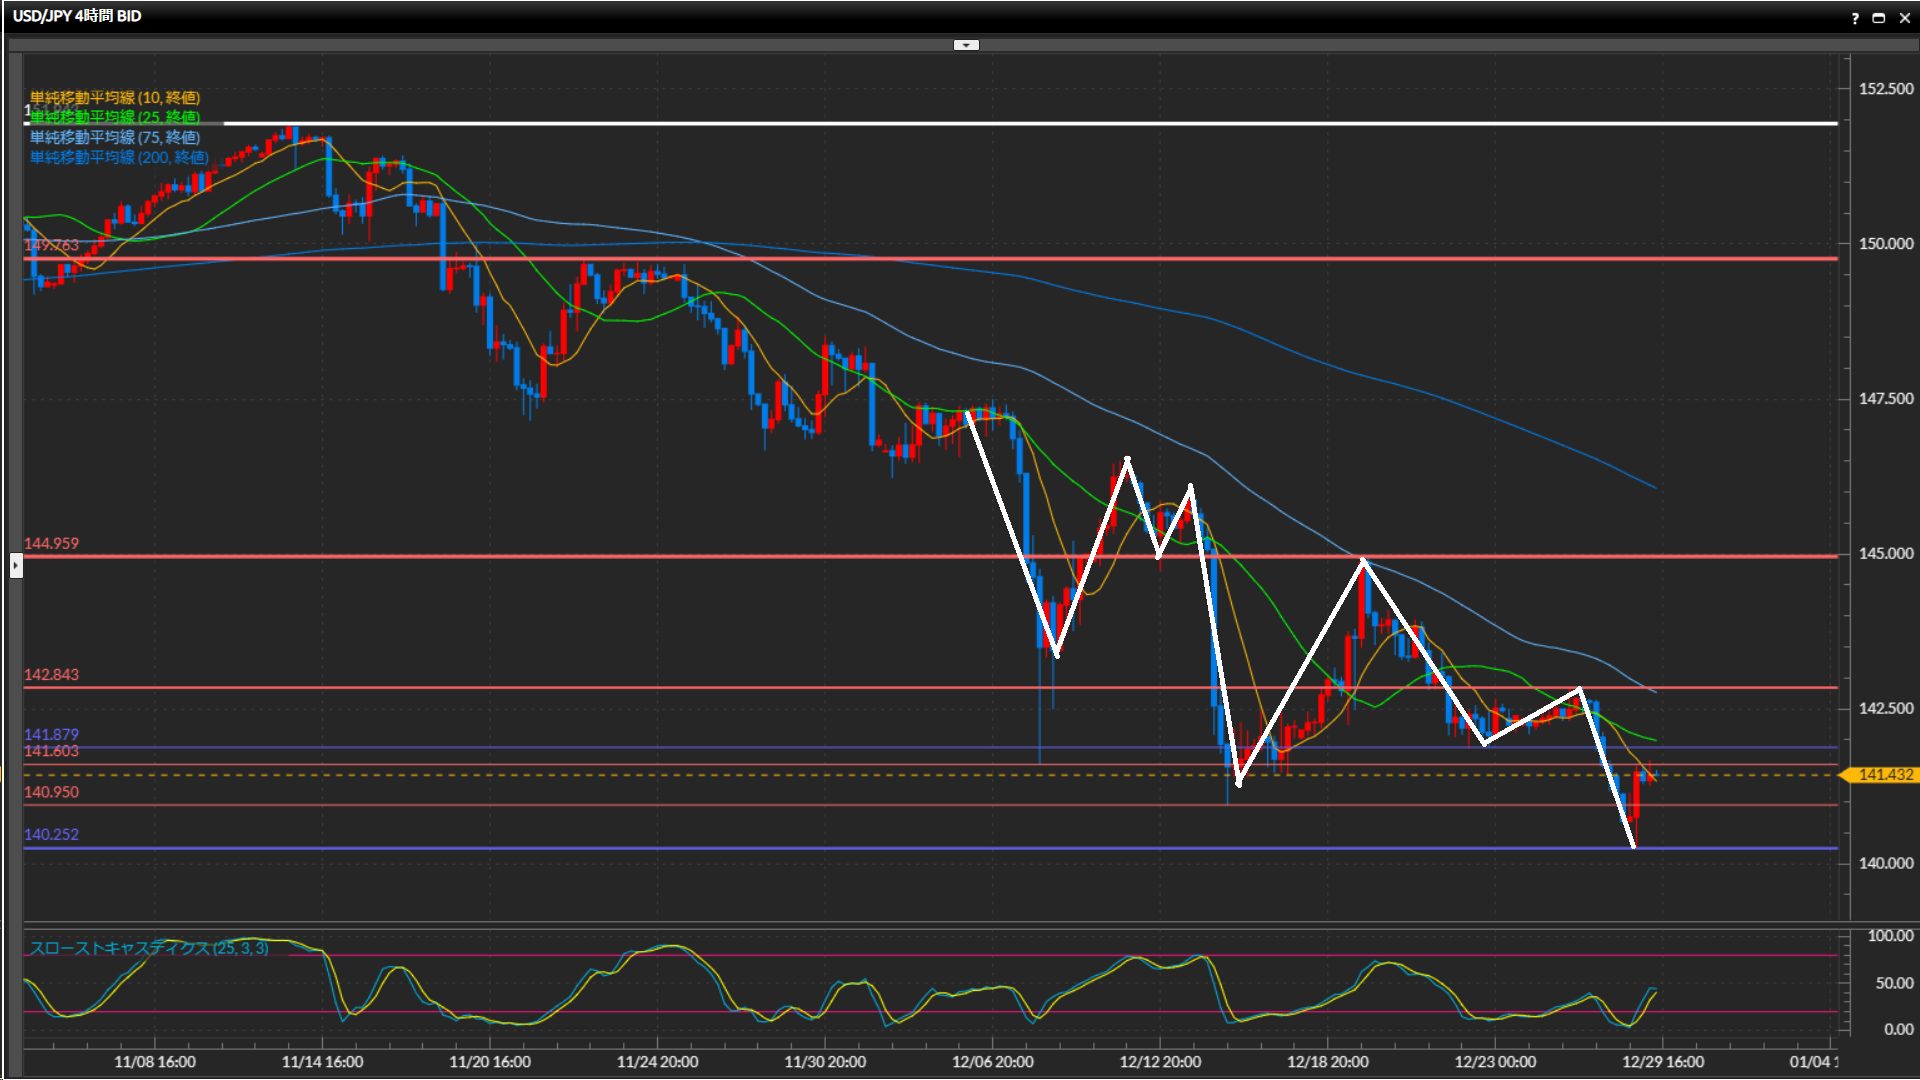
Task: Click the 12/18 20:00 date axis label
Action: (1328, 1062)
